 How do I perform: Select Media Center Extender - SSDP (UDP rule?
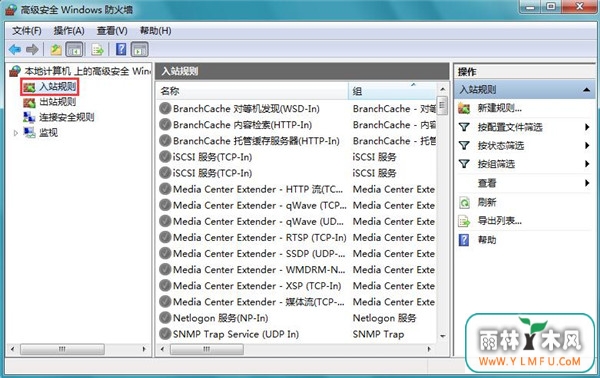pos(259,253)
